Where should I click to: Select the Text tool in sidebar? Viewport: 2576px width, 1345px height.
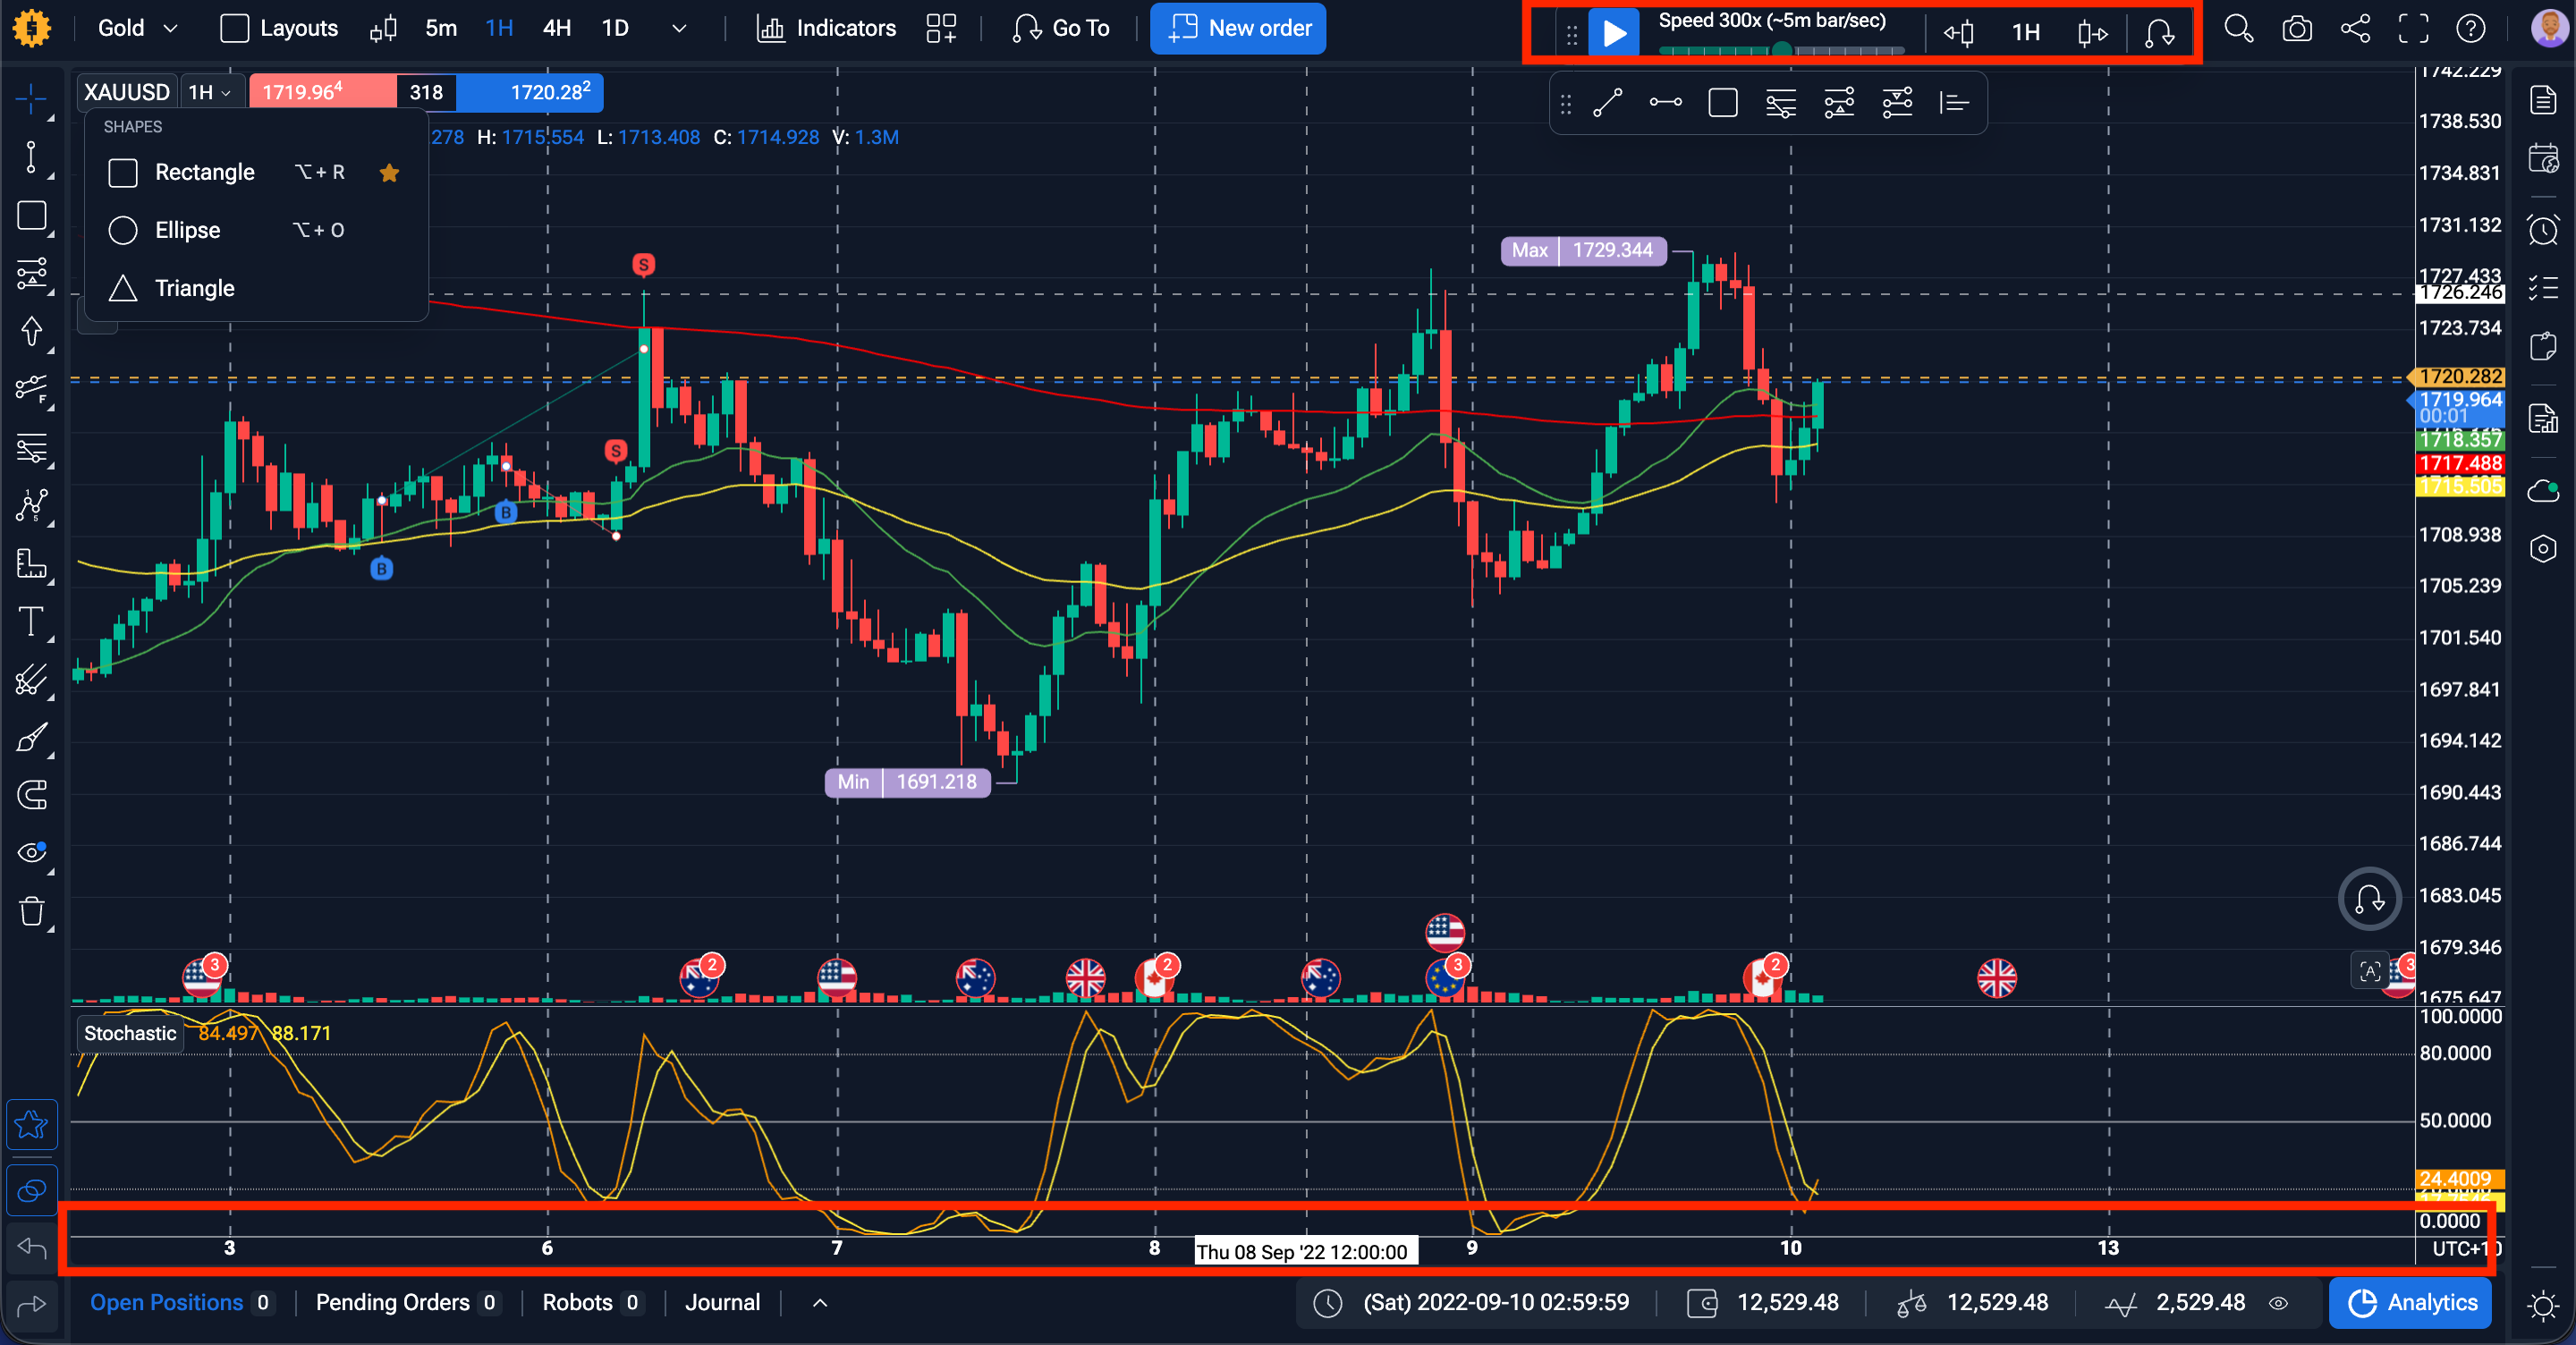[32, 622]
